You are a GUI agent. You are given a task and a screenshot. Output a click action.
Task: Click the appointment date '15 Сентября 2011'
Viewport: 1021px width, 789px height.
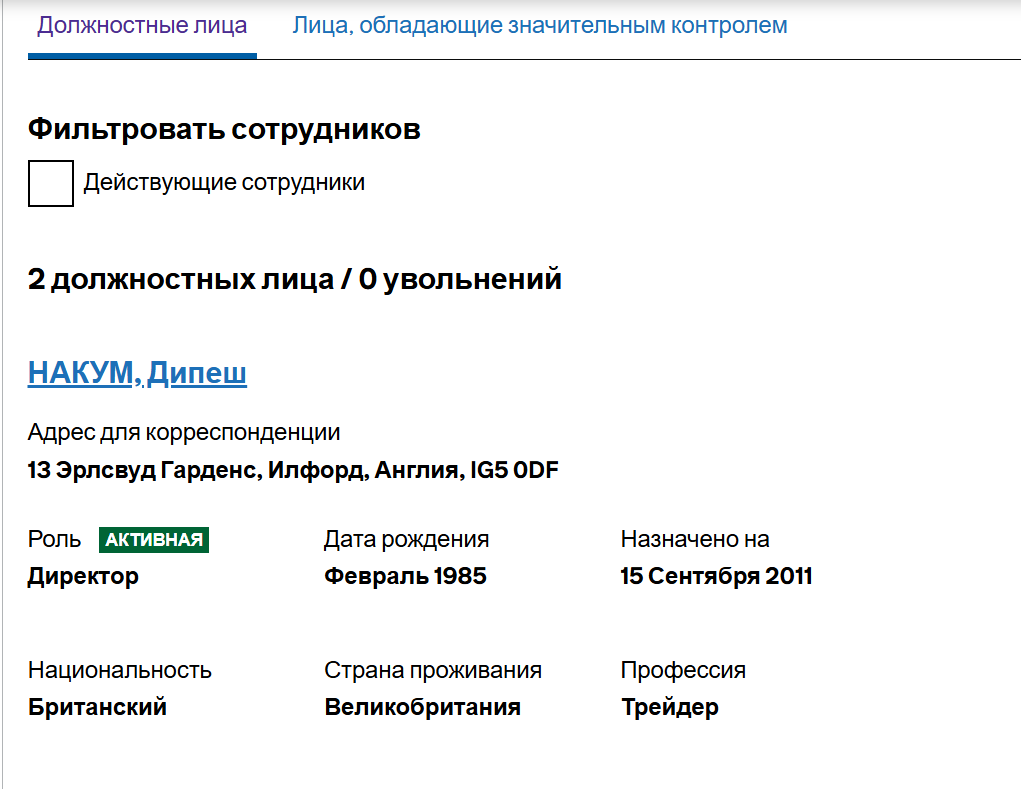(716, 576)
